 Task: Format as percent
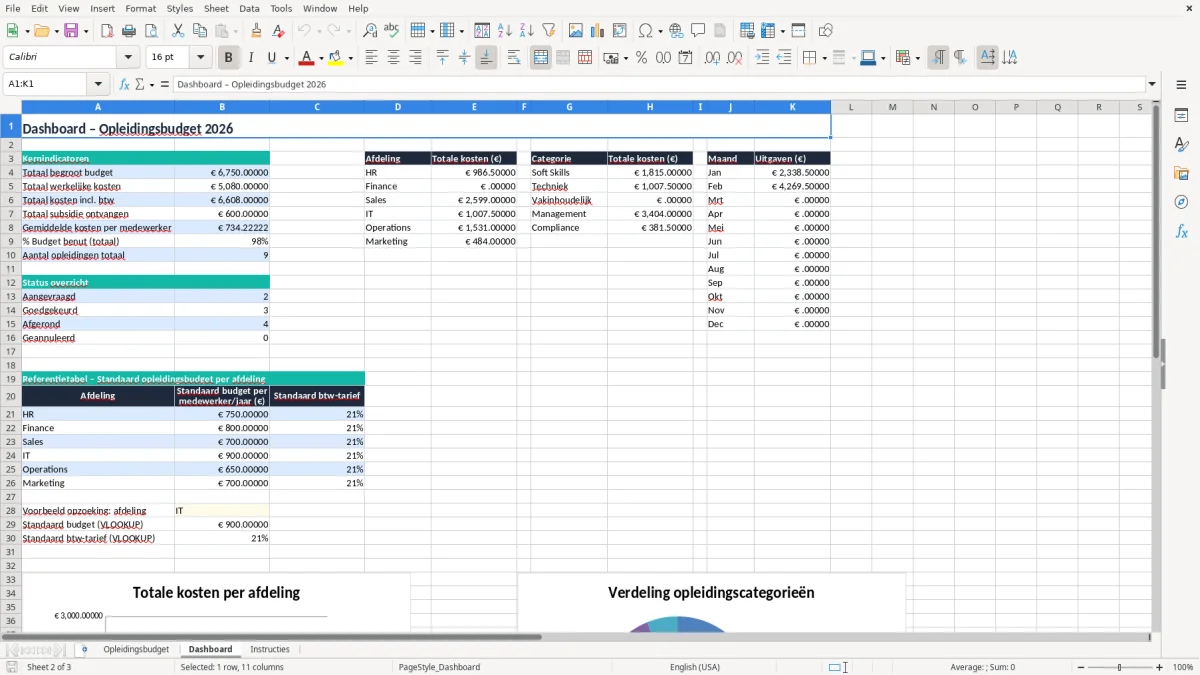(x=641, y=58)
